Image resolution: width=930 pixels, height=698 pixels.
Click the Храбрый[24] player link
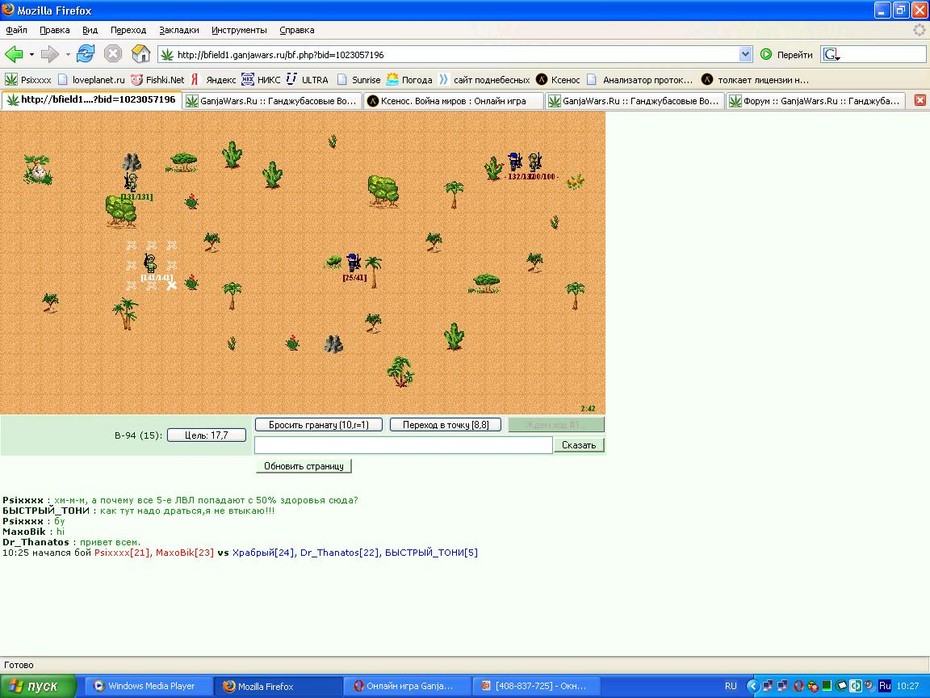263,552
